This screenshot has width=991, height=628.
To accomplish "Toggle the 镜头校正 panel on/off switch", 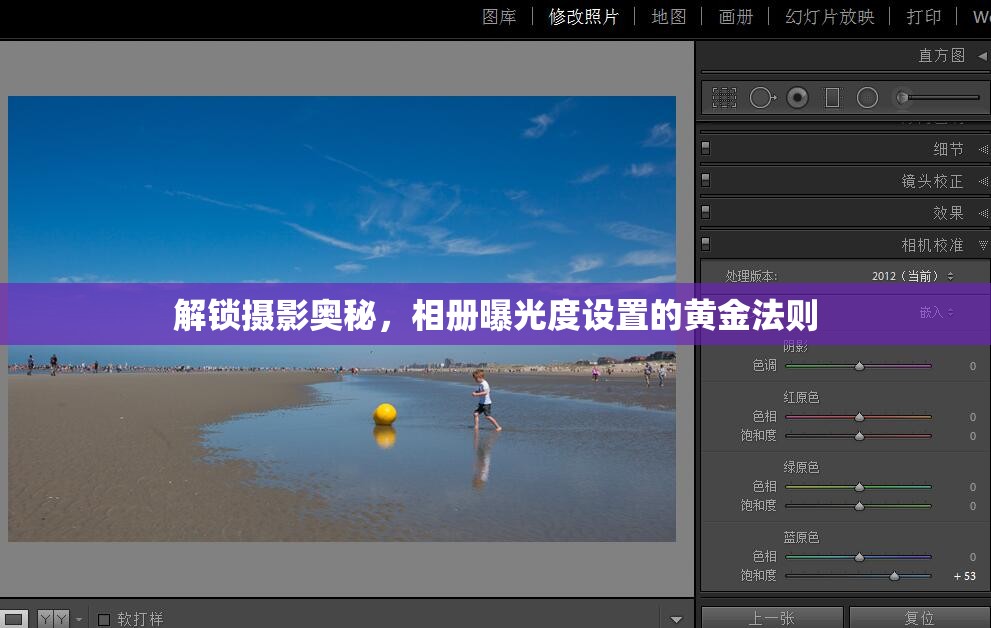I will pos(706,180).
